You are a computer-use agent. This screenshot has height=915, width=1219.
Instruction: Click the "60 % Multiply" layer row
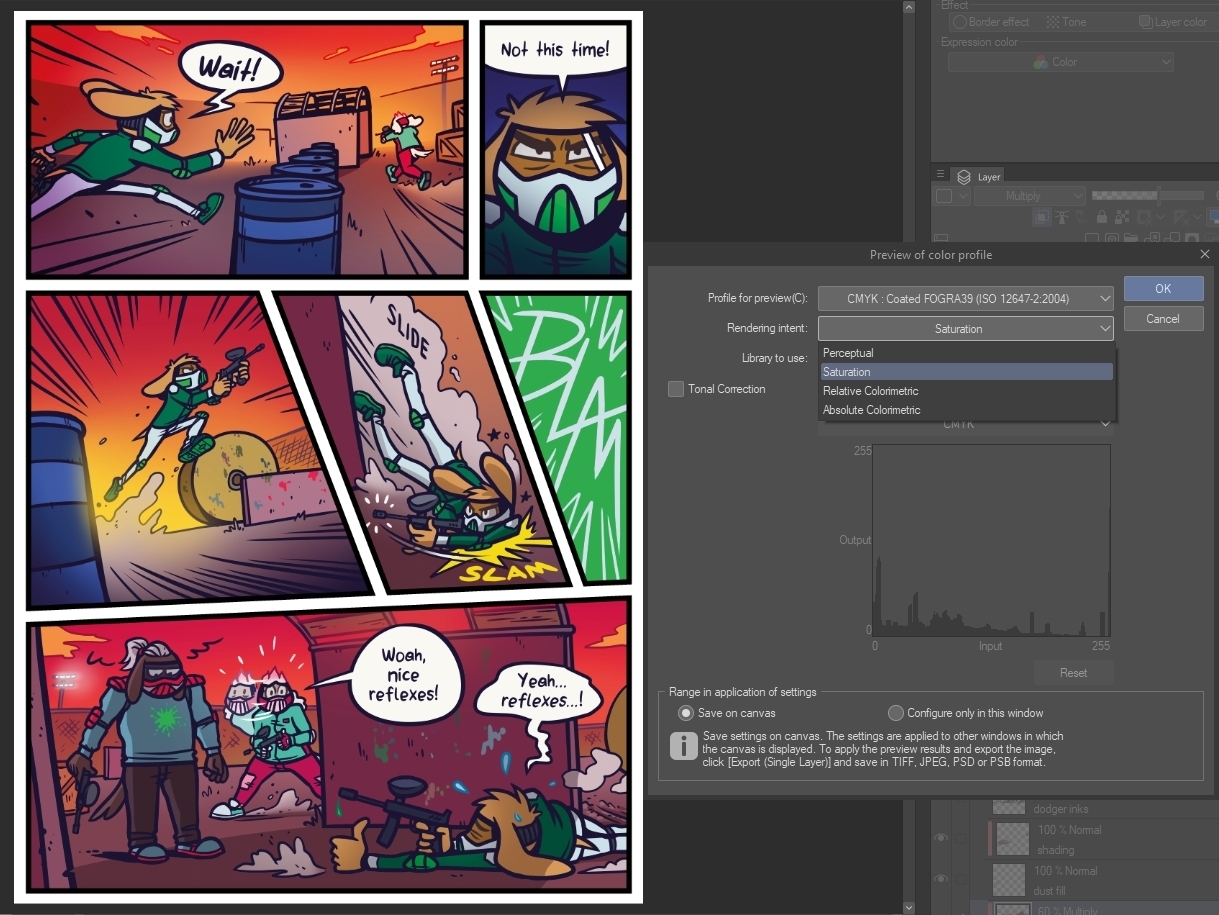[x=1094, y=908]
